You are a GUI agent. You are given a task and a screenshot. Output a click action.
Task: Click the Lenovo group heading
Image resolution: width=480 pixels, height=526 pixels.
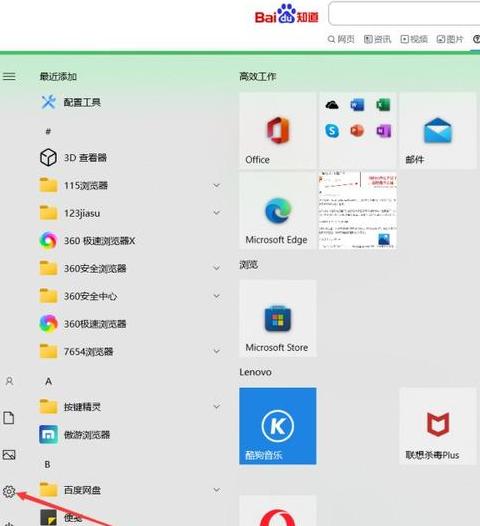tap(255, 372)
